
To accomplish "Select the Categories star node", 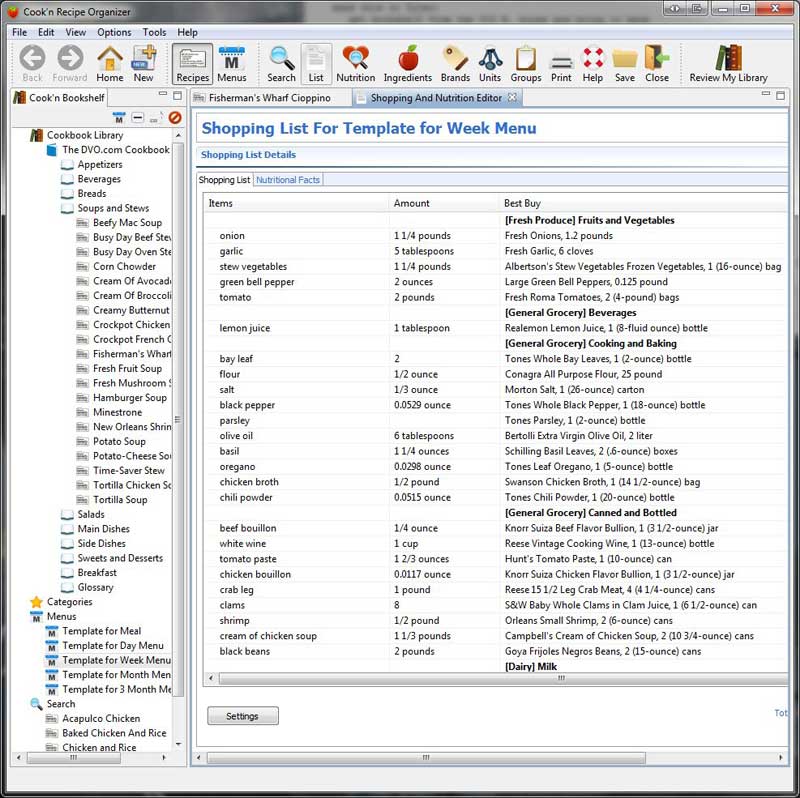I will click(69, 602).
